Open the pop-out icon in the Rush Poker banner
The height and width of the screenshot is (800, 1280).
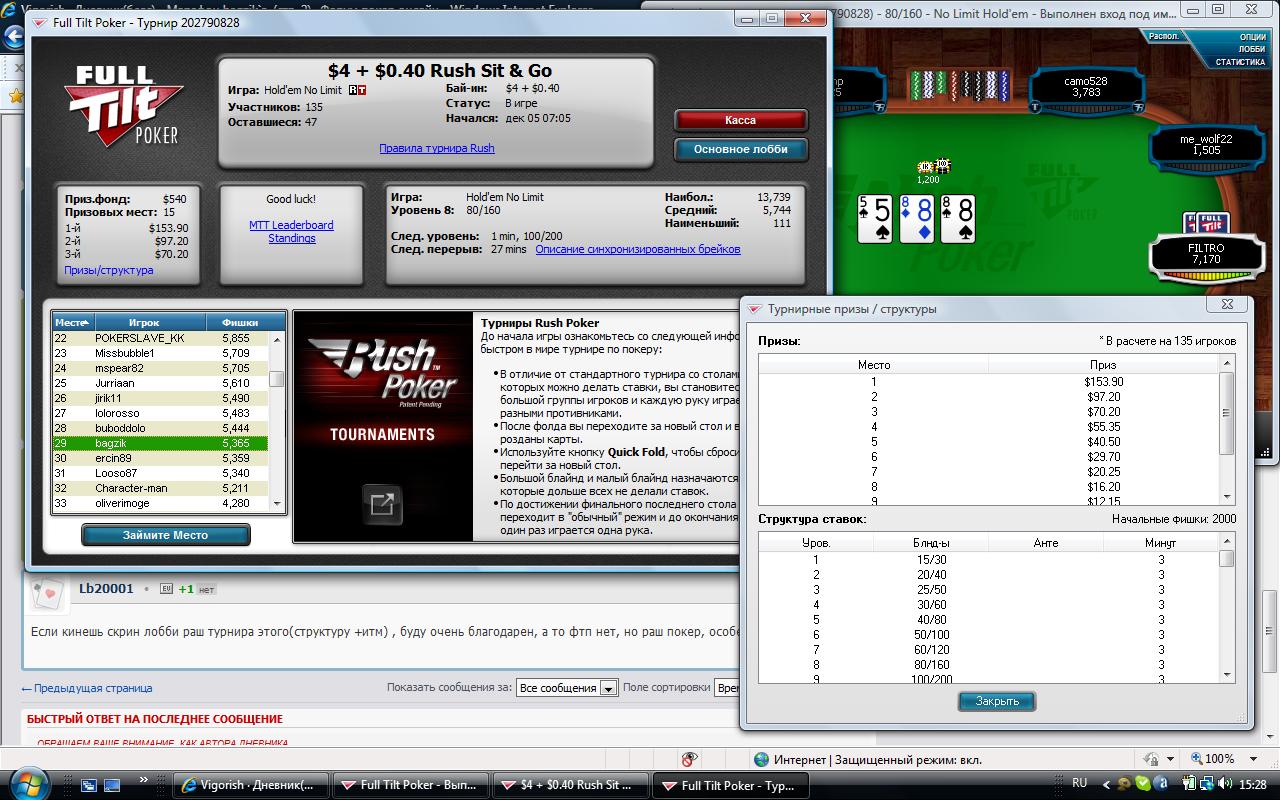point(381,504)
